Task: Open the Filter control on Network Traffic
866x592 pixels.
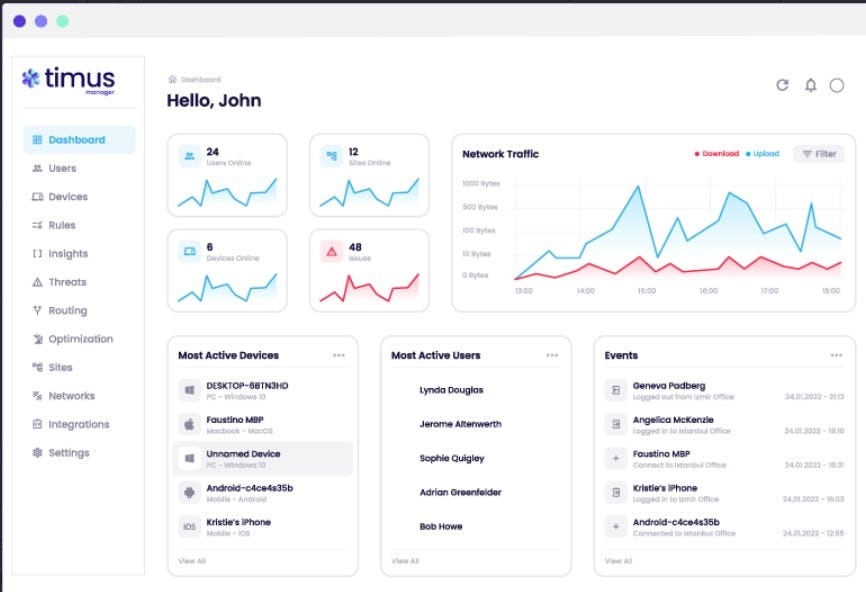Action: [818, 154]
